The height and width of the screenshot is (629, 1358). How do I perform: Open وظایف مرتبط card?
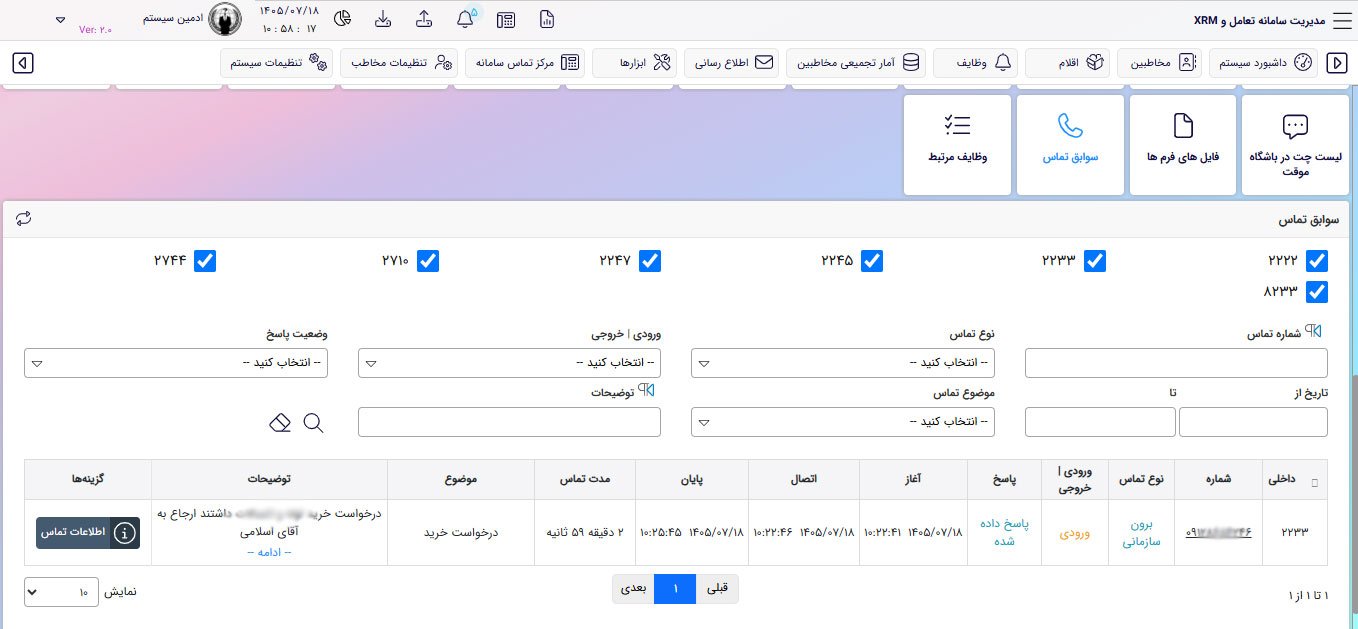coord(957,145)
